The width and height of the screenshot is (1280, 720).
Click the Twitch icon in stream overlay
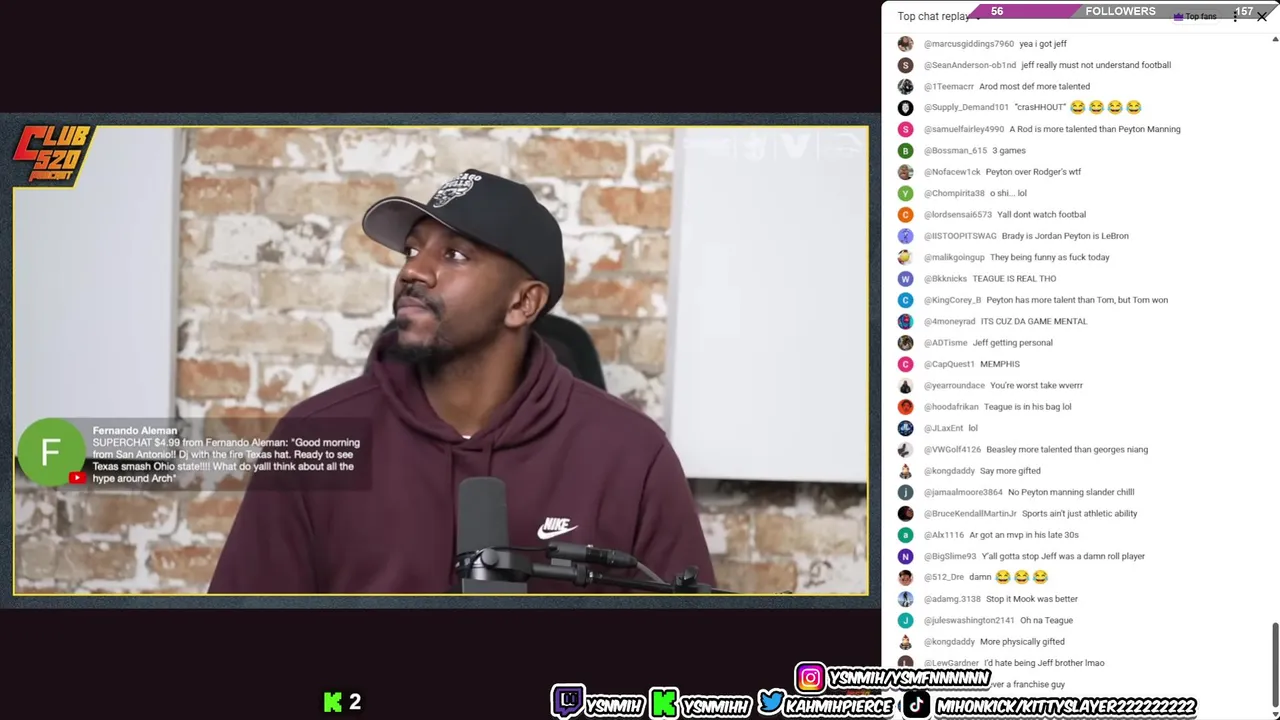coord(568,702)
